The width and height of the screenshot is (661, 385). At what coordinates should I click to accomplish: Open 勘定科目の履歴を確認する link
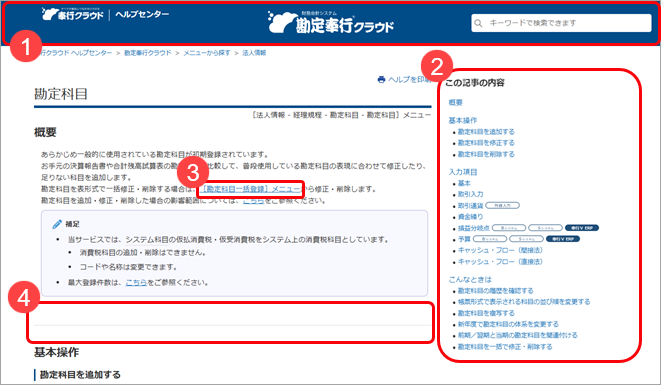(x=495, y=291)
